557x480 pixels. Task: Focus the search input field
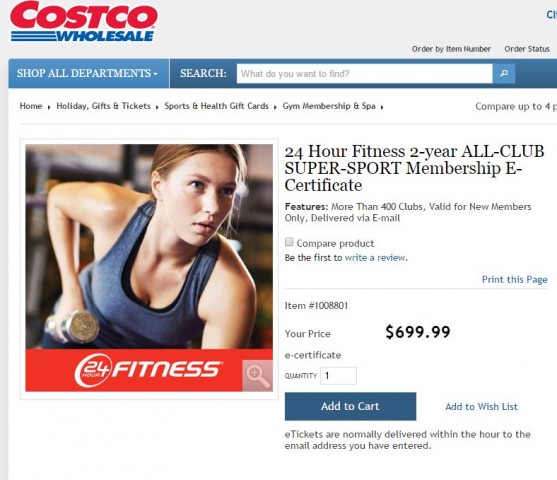click(364, 74)
